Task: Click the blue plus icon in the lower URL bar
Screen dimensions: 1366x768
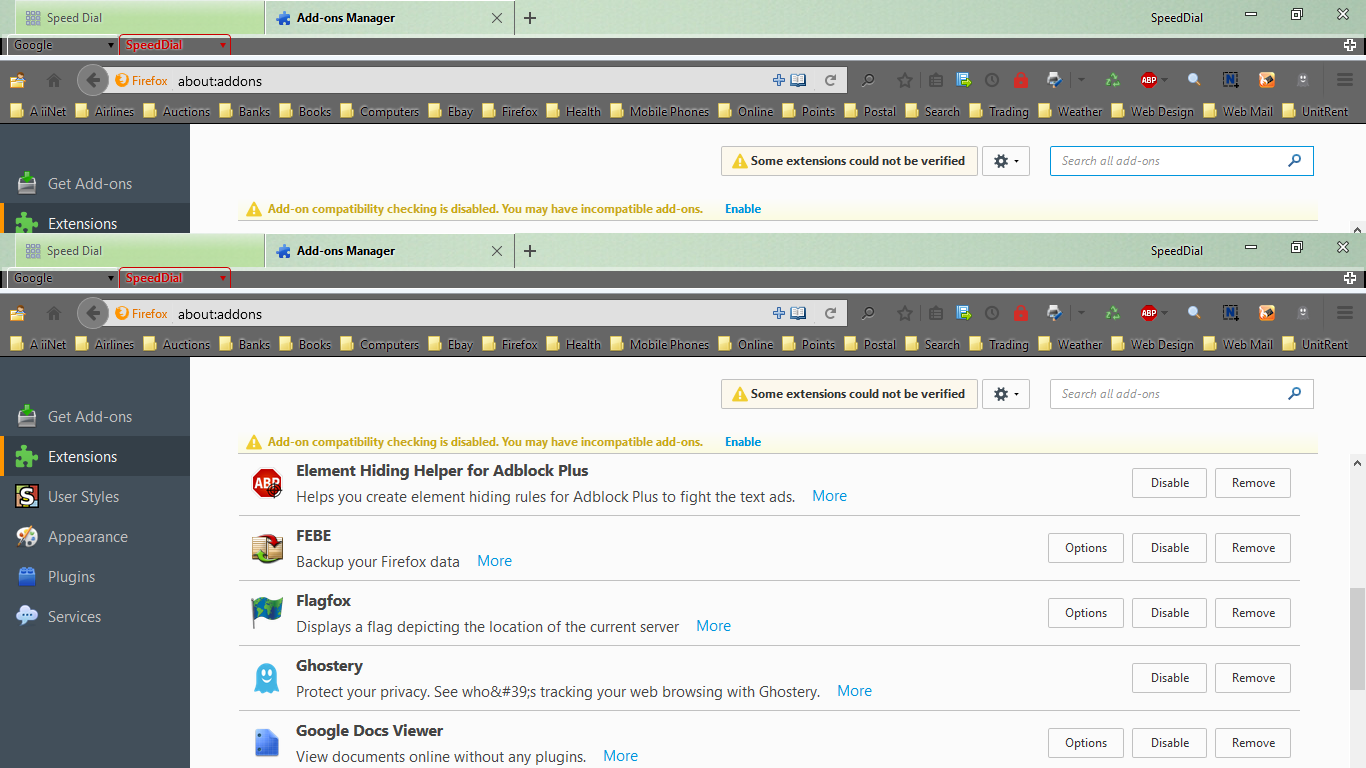Action: (779, 313)
